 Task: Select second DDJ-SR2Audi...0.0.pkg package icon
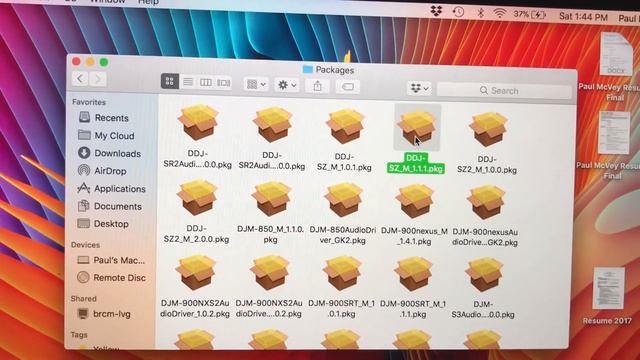point(272,124)
